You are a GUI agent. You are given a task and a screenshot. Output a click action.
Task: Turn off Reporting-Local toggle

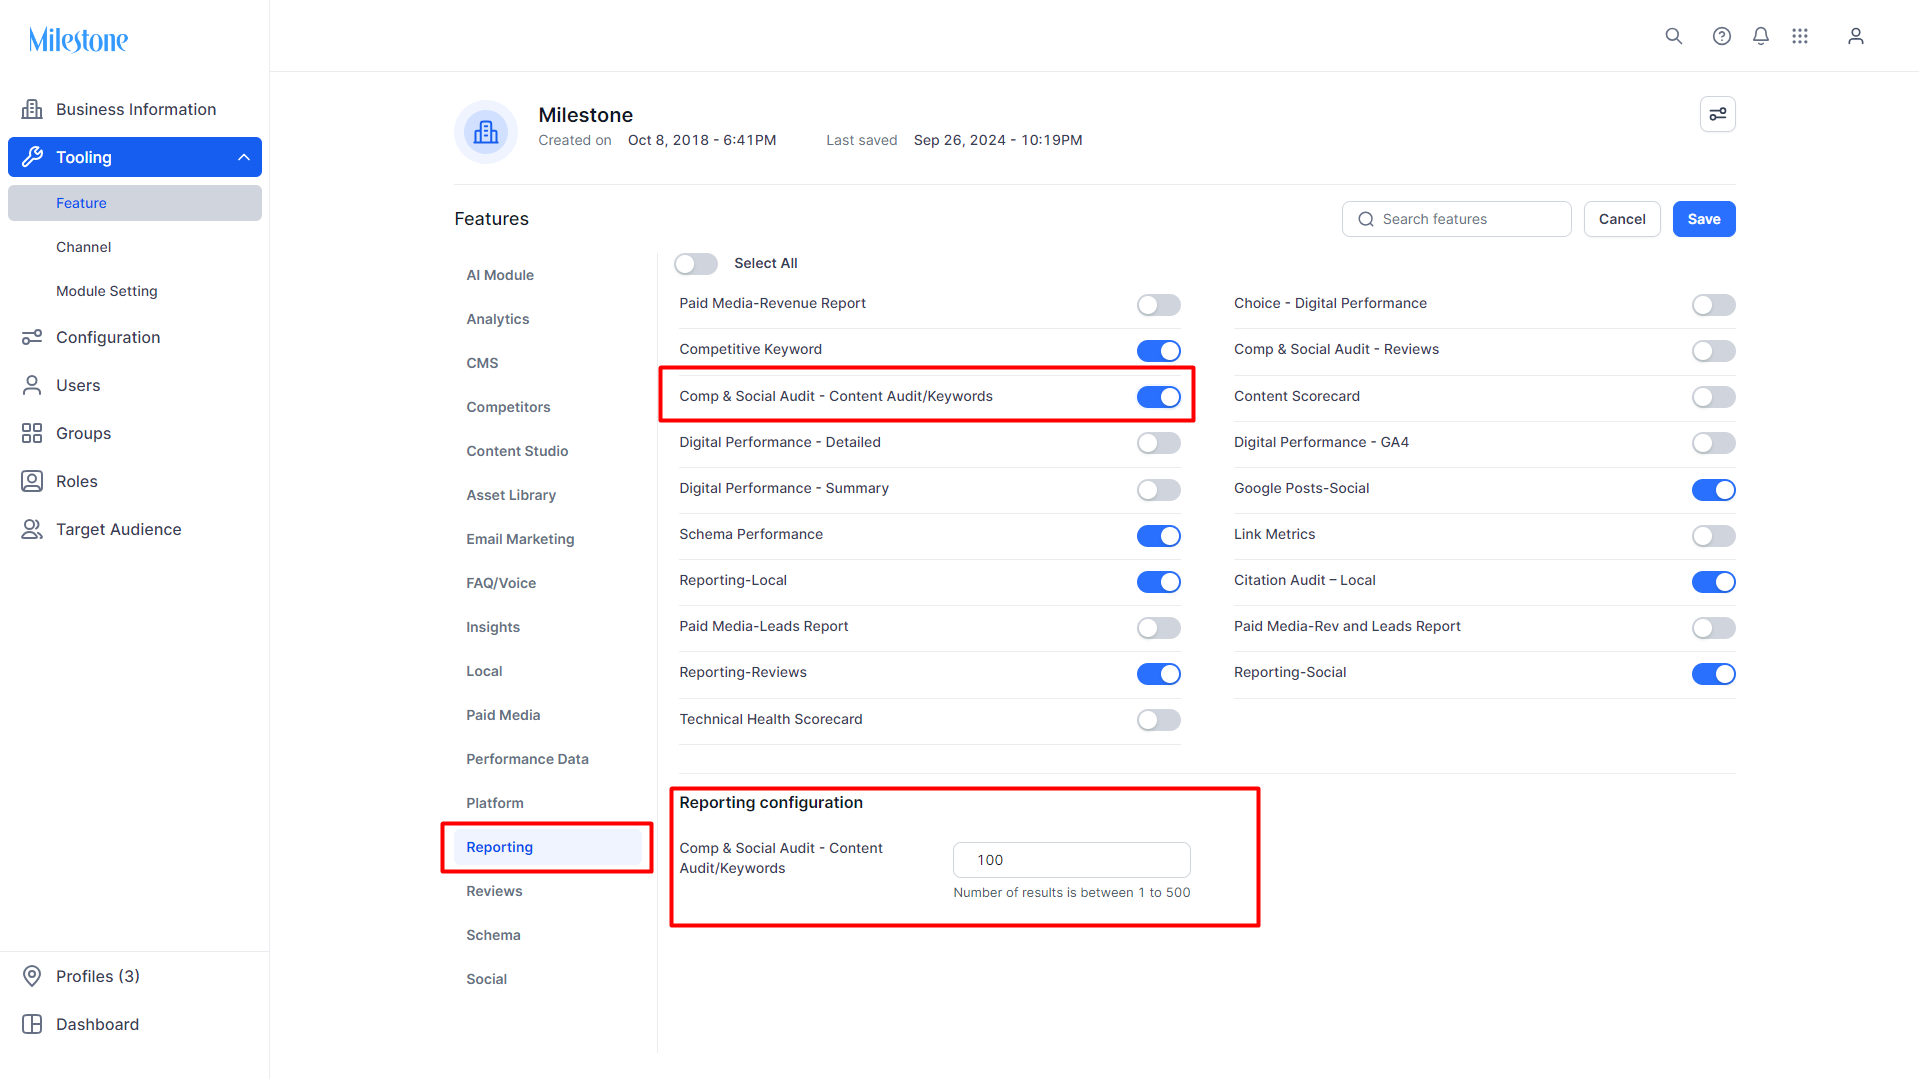(1159, 582)
